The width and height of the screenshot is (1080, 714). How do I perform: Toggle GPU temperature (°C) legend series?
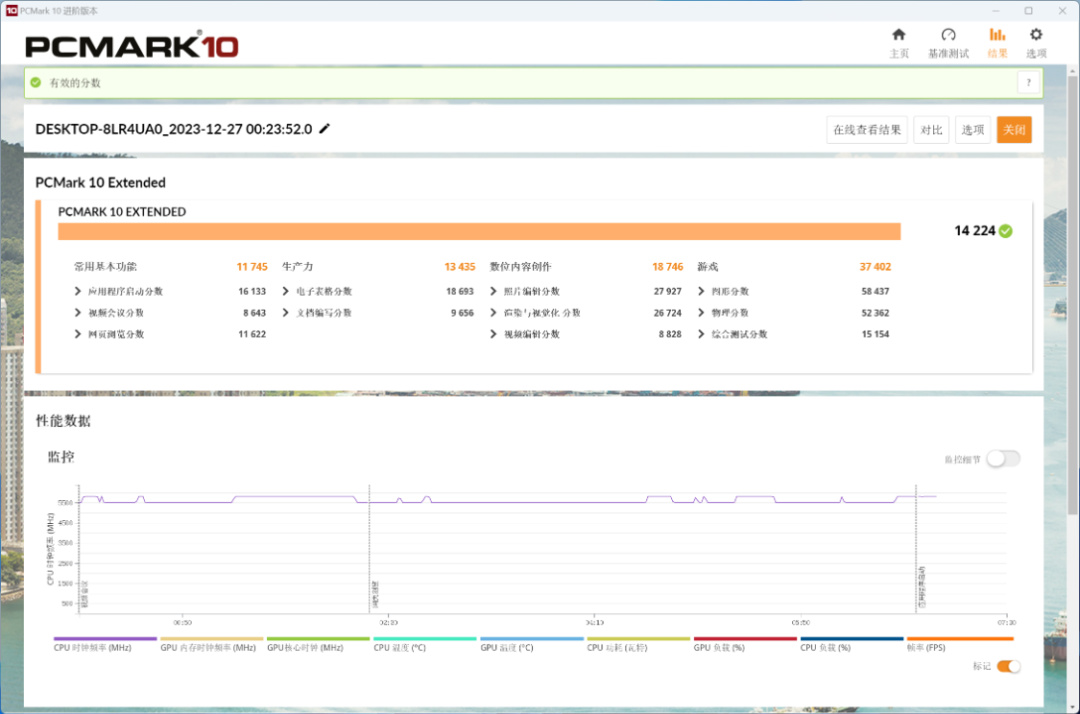[x=532, y=644]
